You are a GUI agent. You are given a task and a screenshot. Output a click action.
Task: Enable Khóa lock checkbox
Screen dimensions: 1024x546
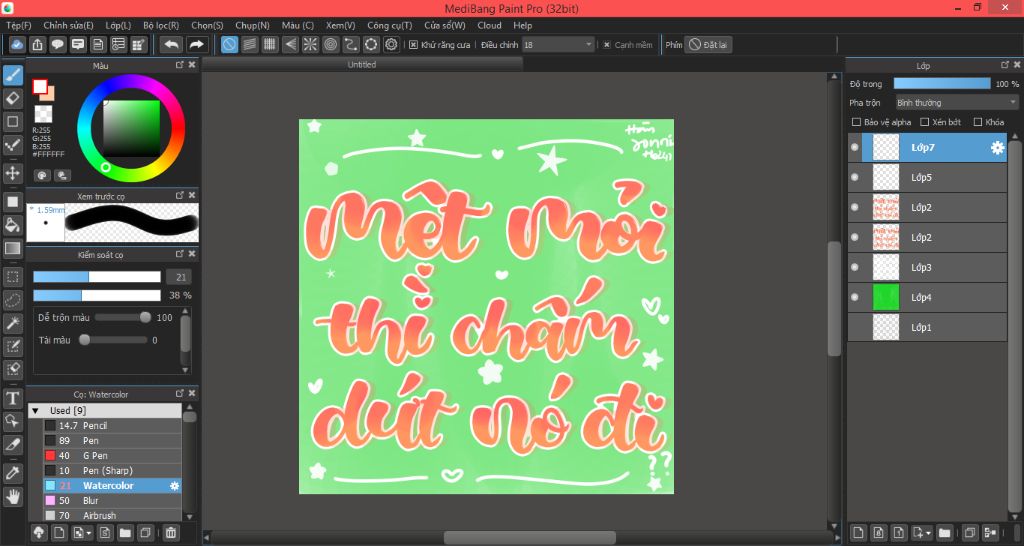pyautogui.click(x=978, y=122)
